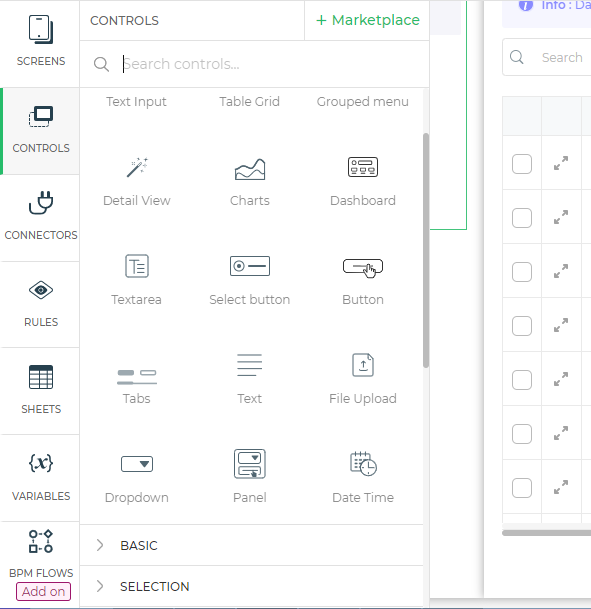Tick the fifth row checkbox in table

click(x=522, y=380)
